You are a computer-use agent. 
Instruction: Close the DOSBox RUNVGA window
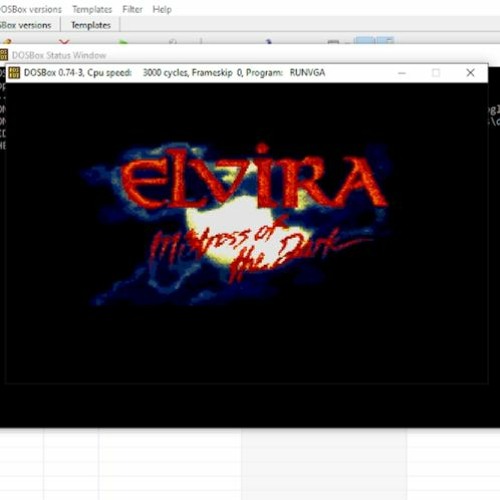click(x=470, y=73)
